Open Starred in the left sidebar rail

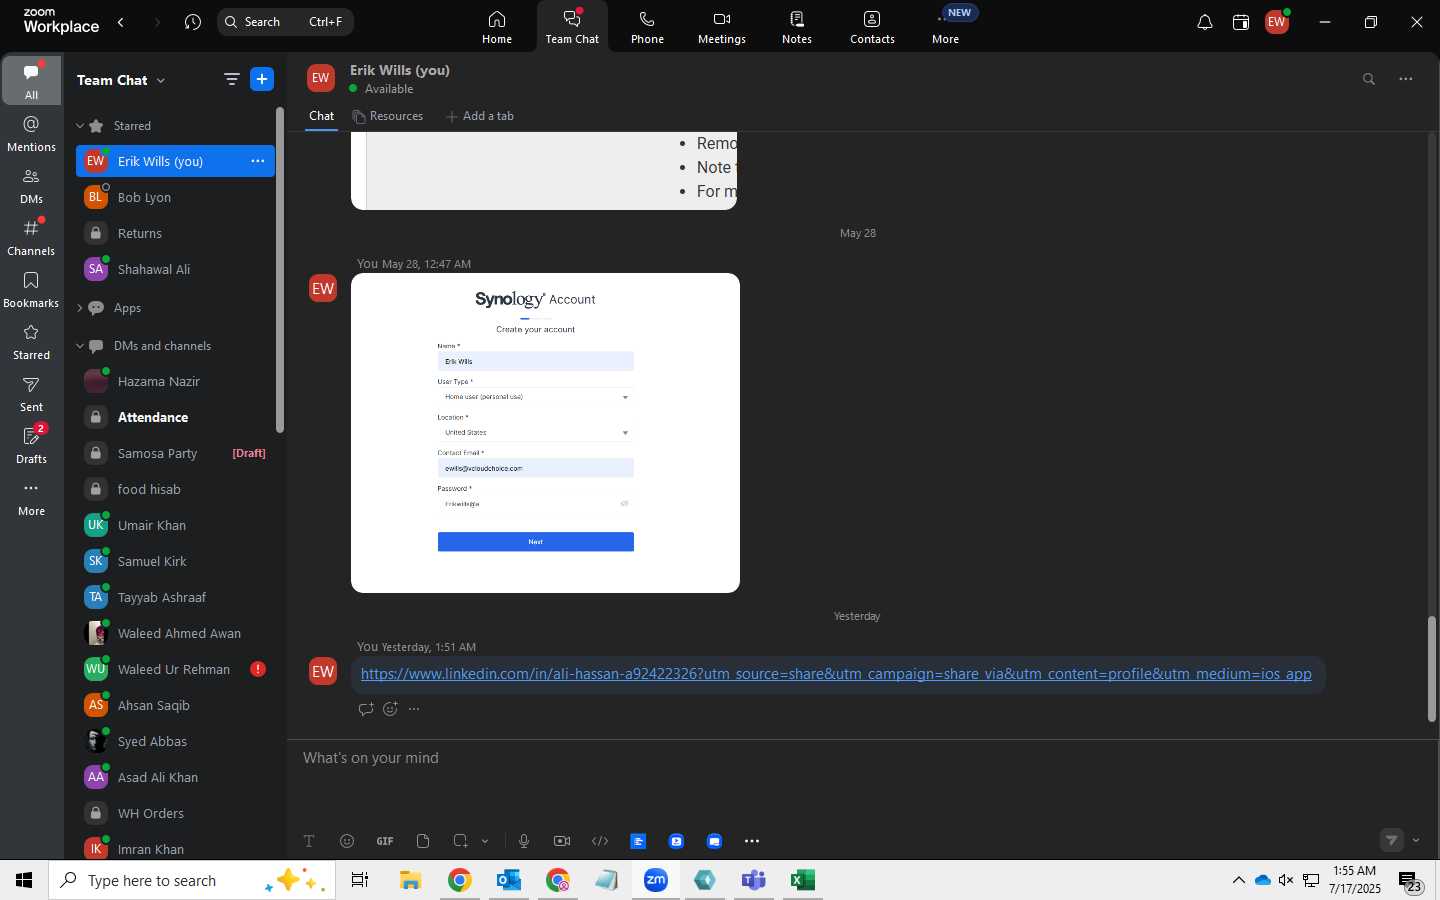(x=32, y=341)
